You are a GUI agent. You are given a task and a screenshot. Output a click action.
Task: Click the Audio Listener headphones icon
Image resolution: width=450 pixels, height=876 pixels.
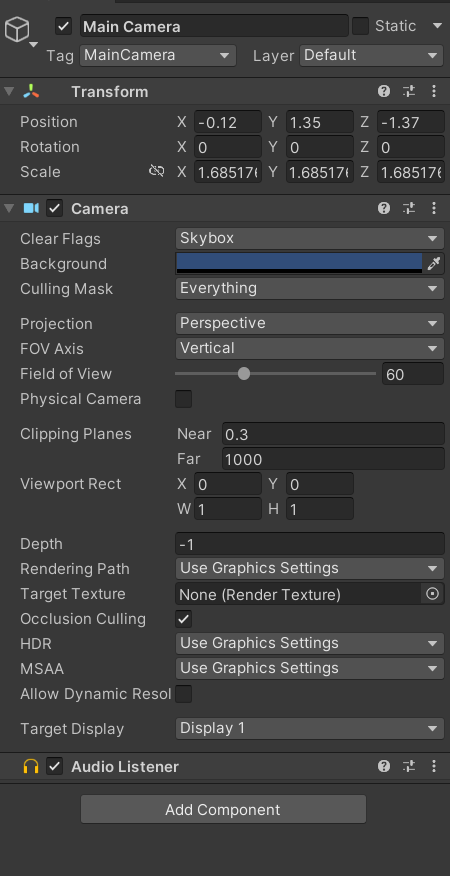31,766
